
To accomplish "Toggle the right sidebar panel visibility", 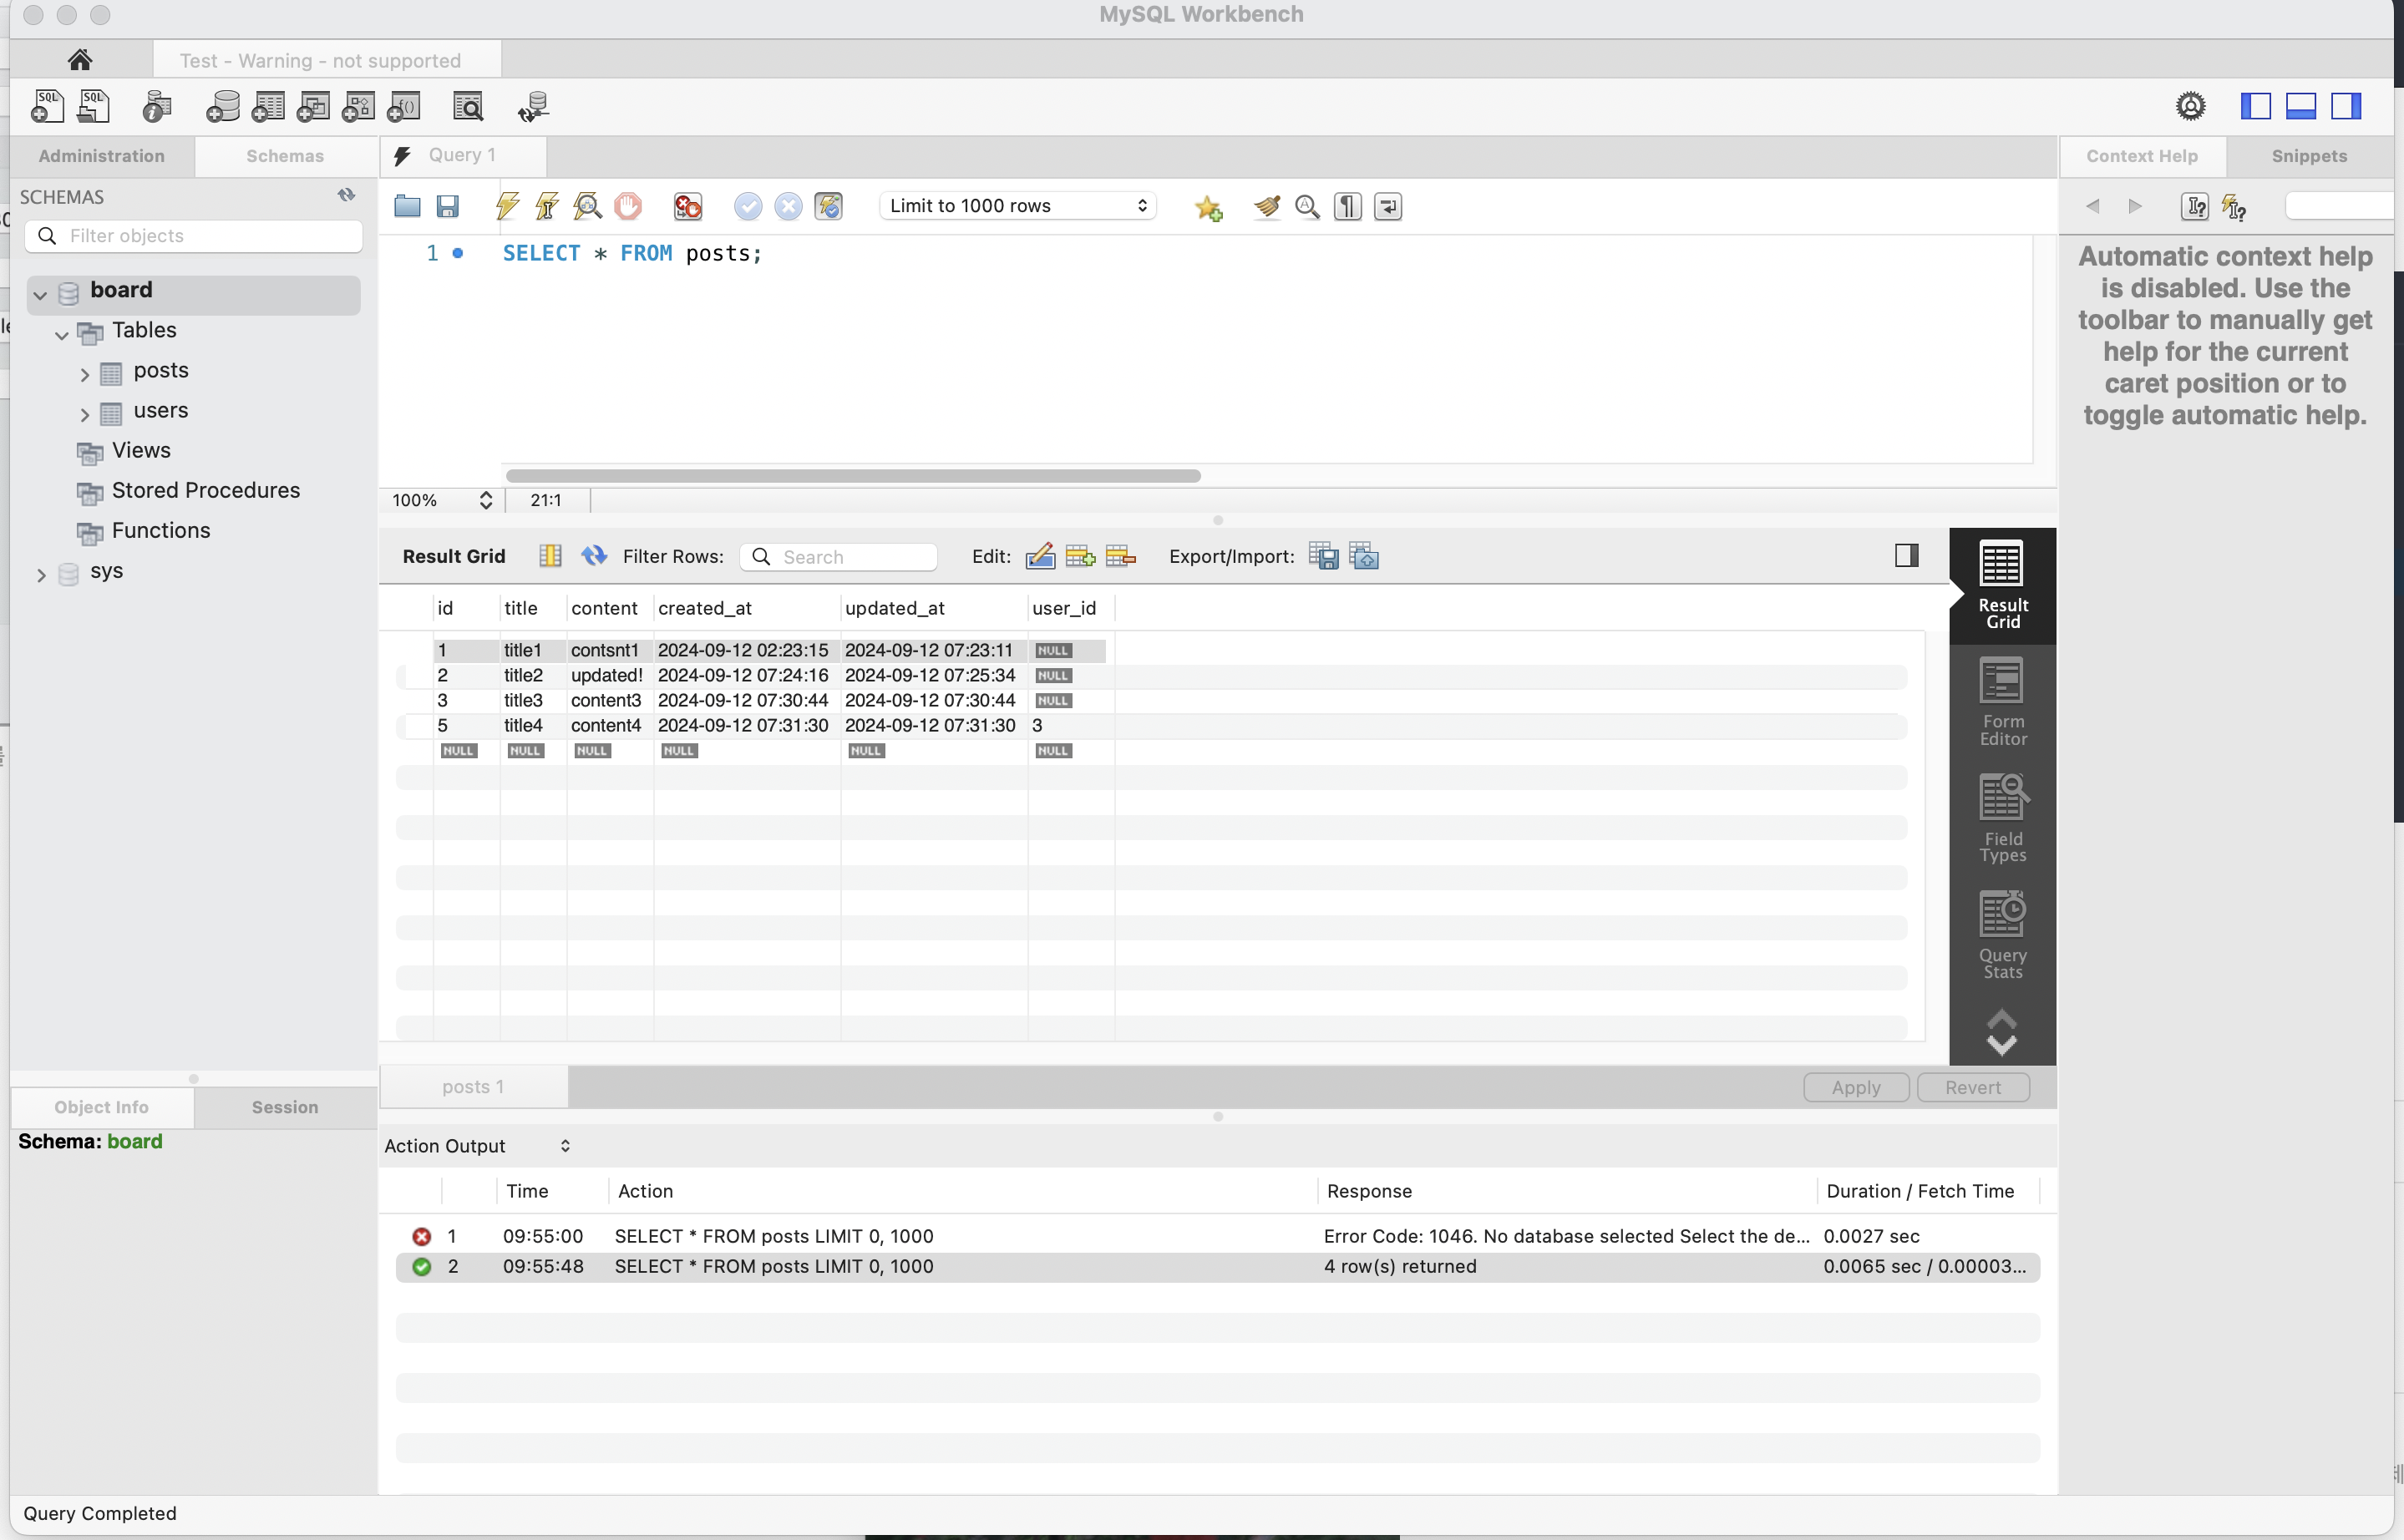I will click(x=2346, y=106).
